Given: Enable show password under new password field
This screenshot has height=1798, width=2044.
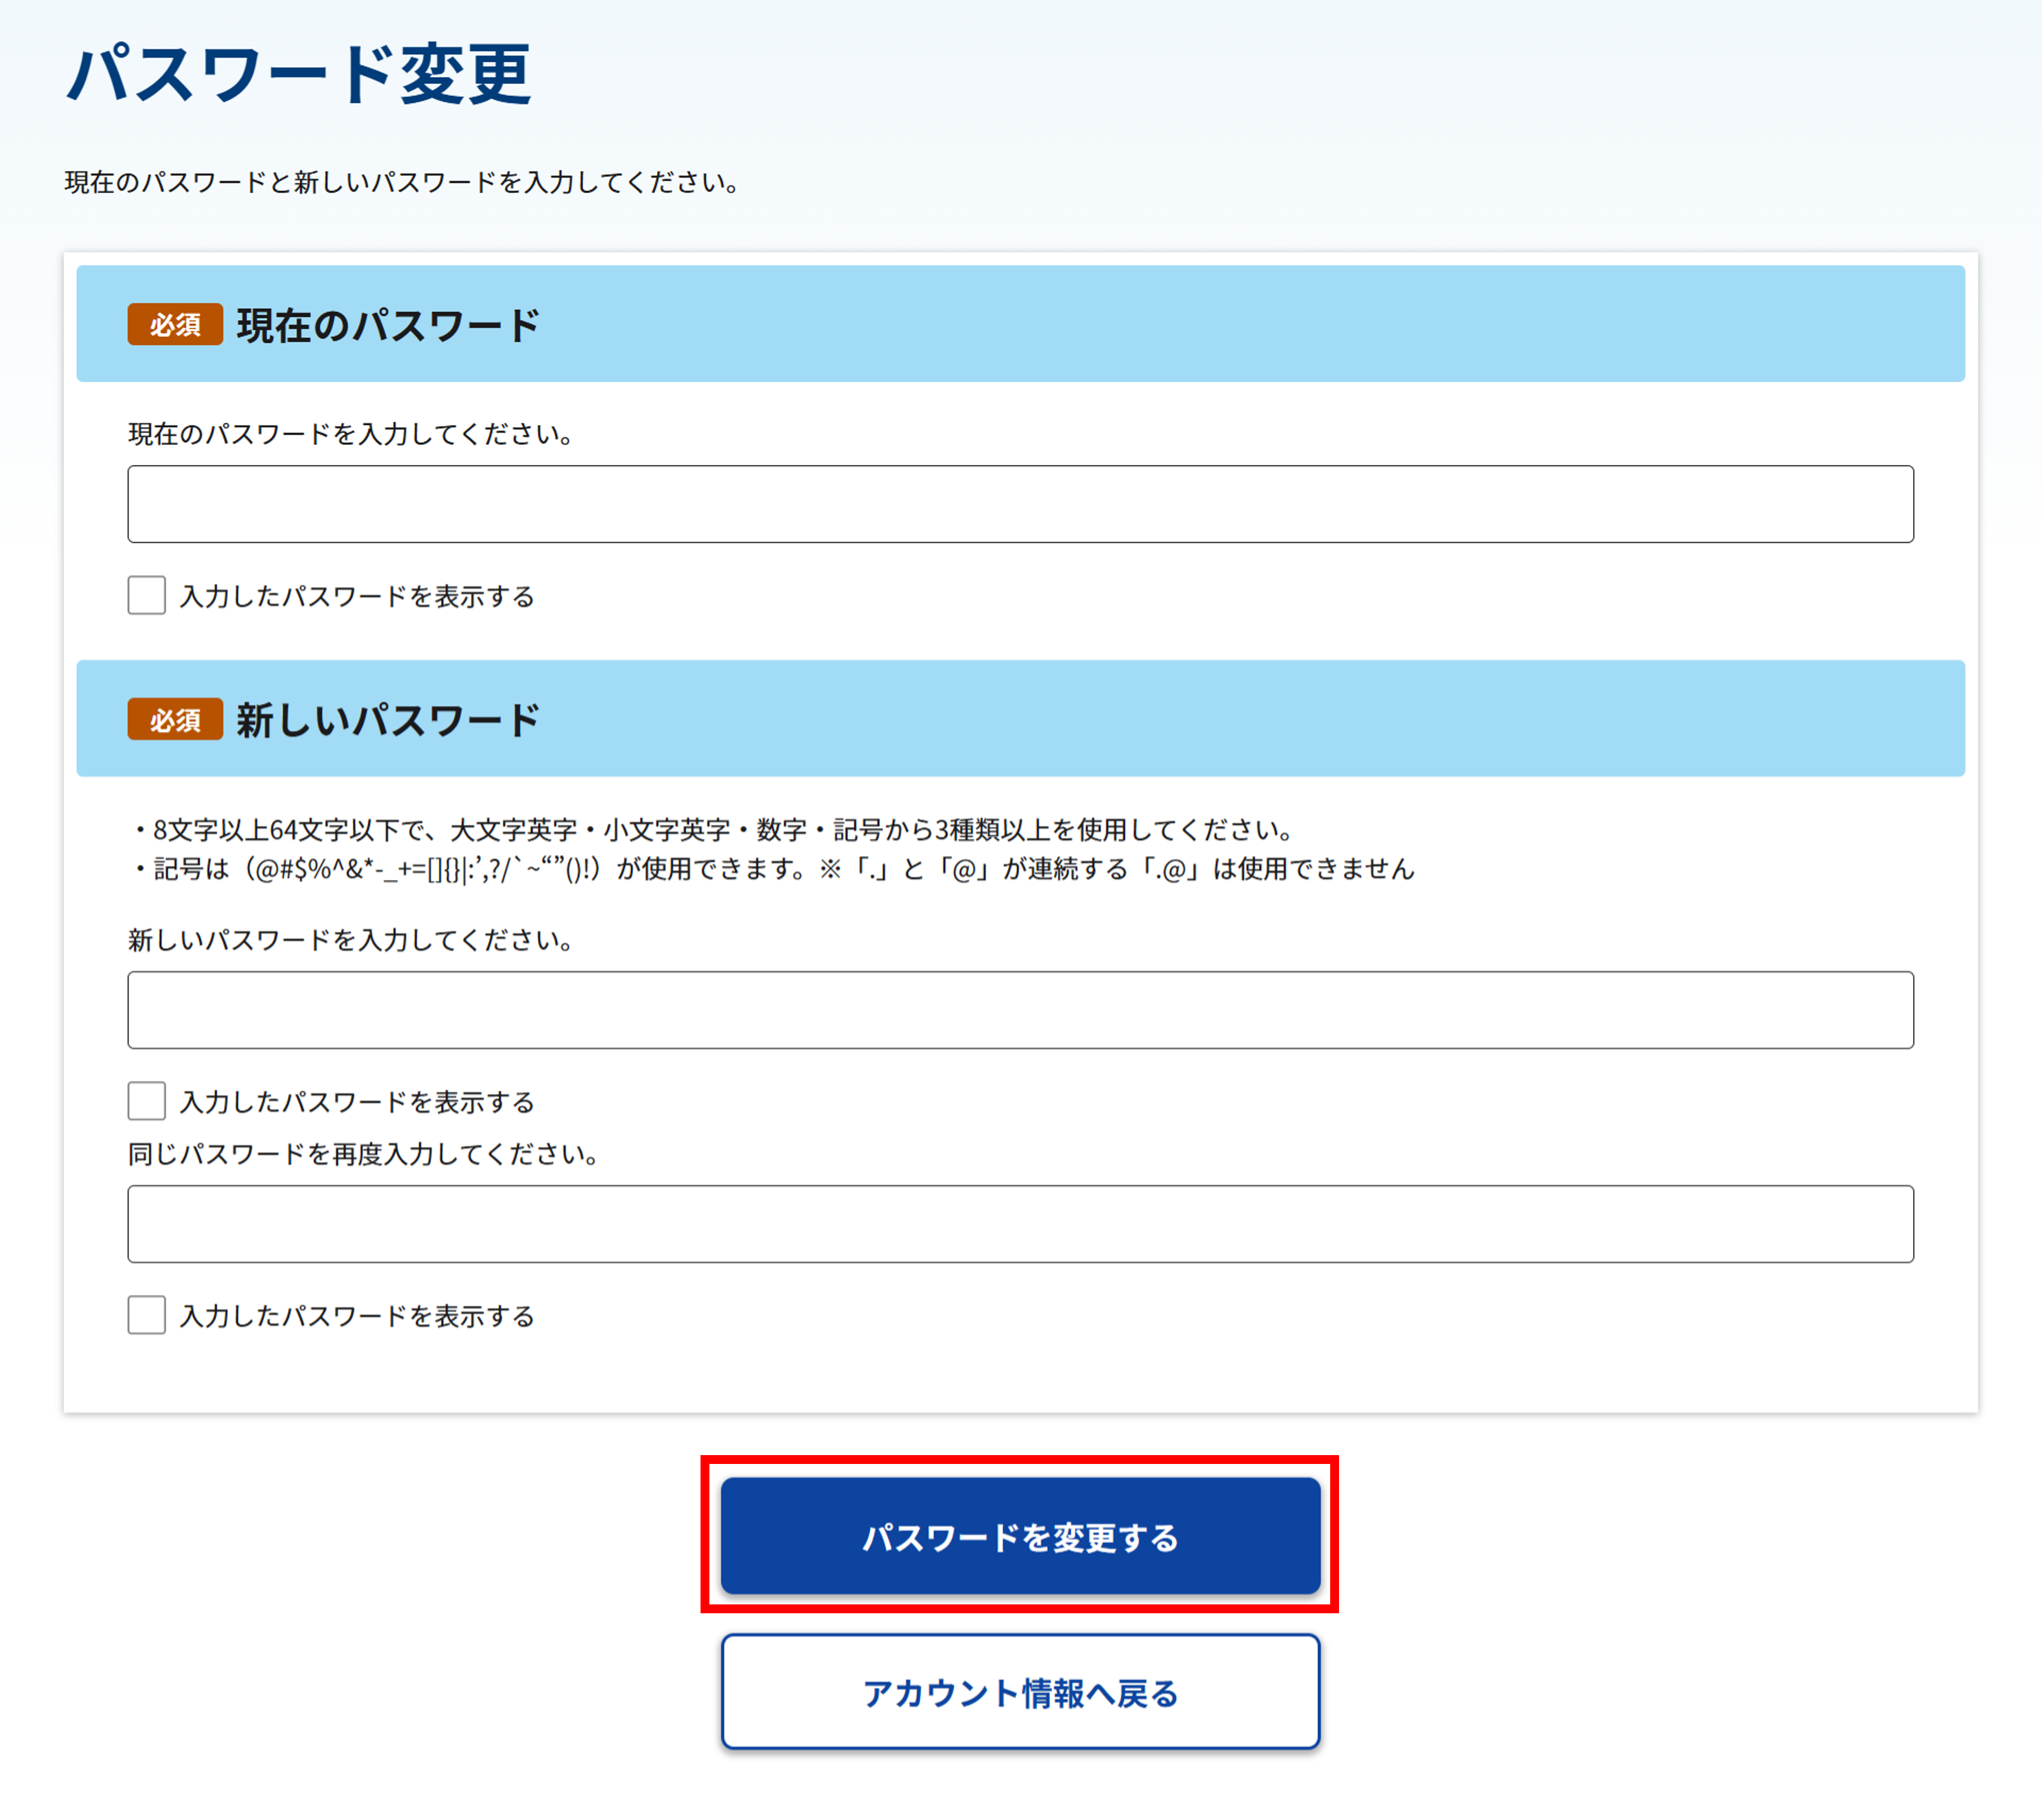Looking at the screenshot, I should (x=147, y=1102).
